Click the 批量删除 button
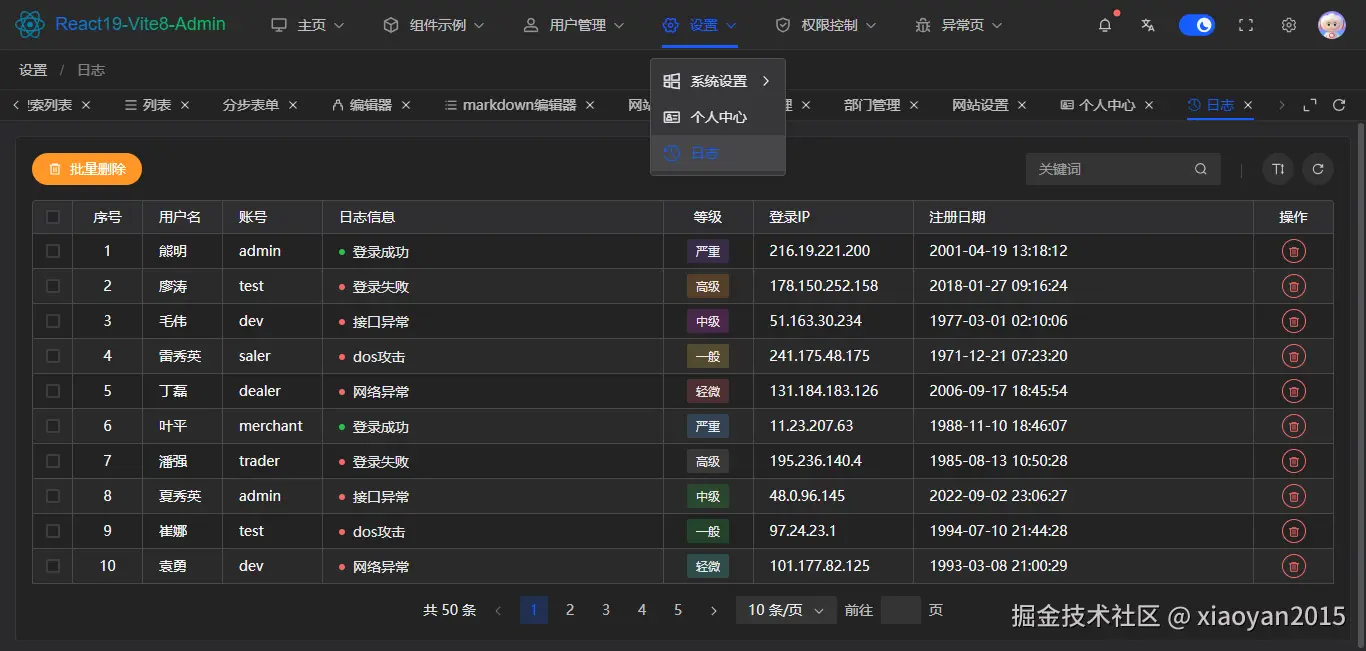 (87, 169)
